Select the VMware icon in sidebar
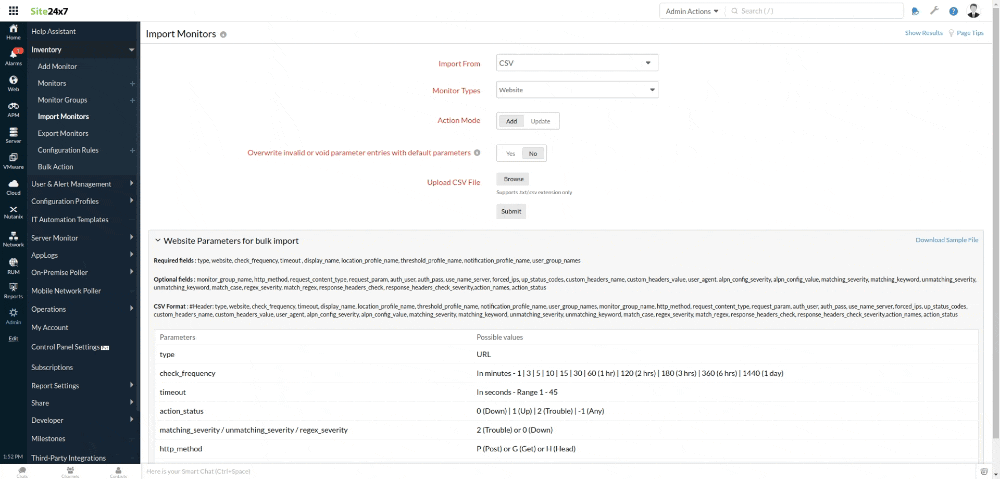Viewport: 1000px width, 479px height. (x=13, y=161)
